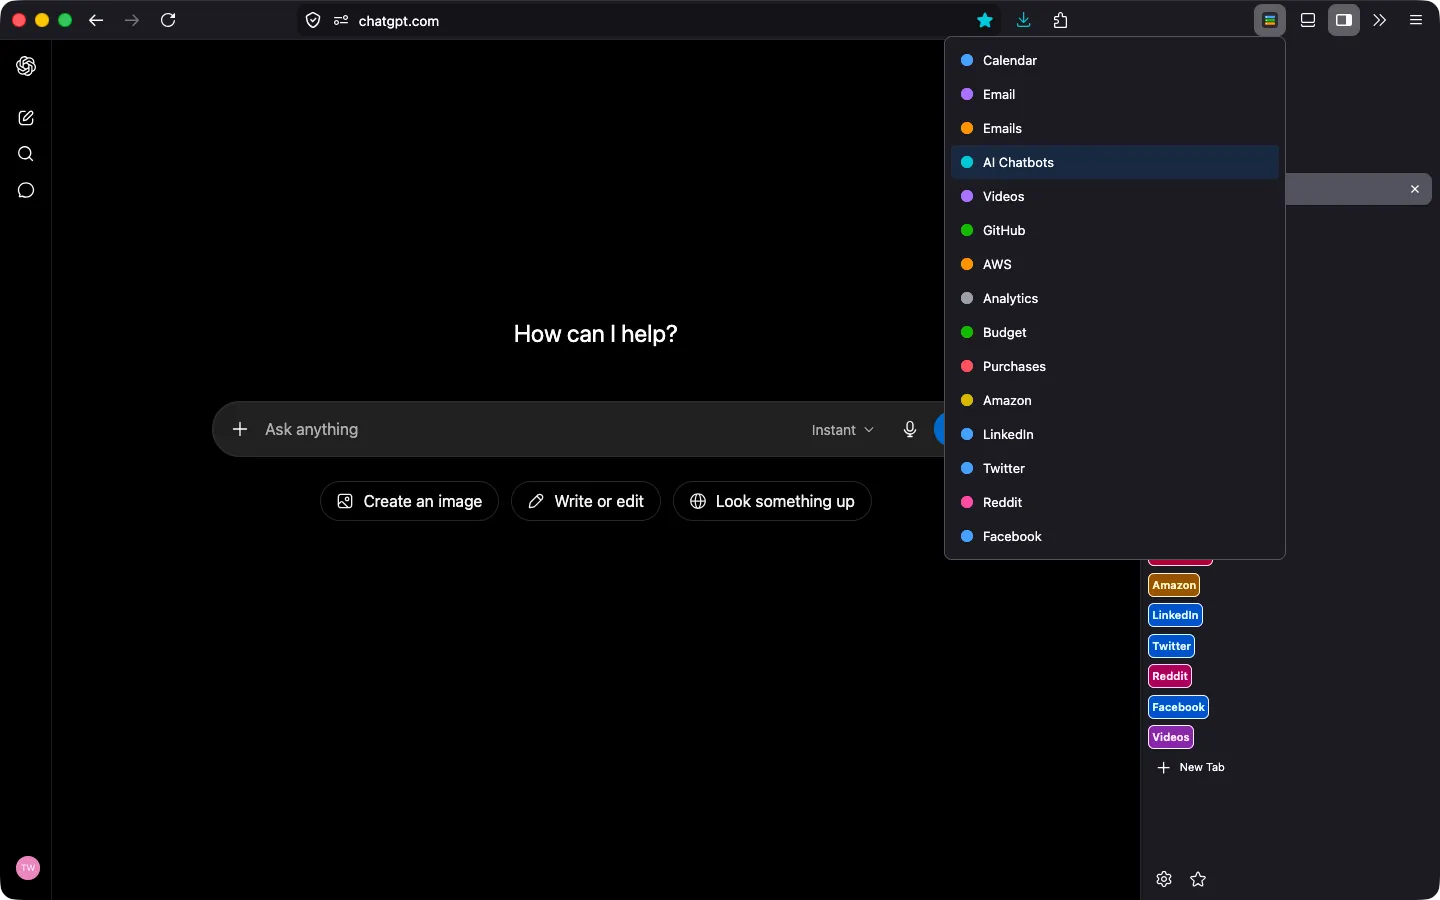Open the downloads panel

coord(1023,20)
